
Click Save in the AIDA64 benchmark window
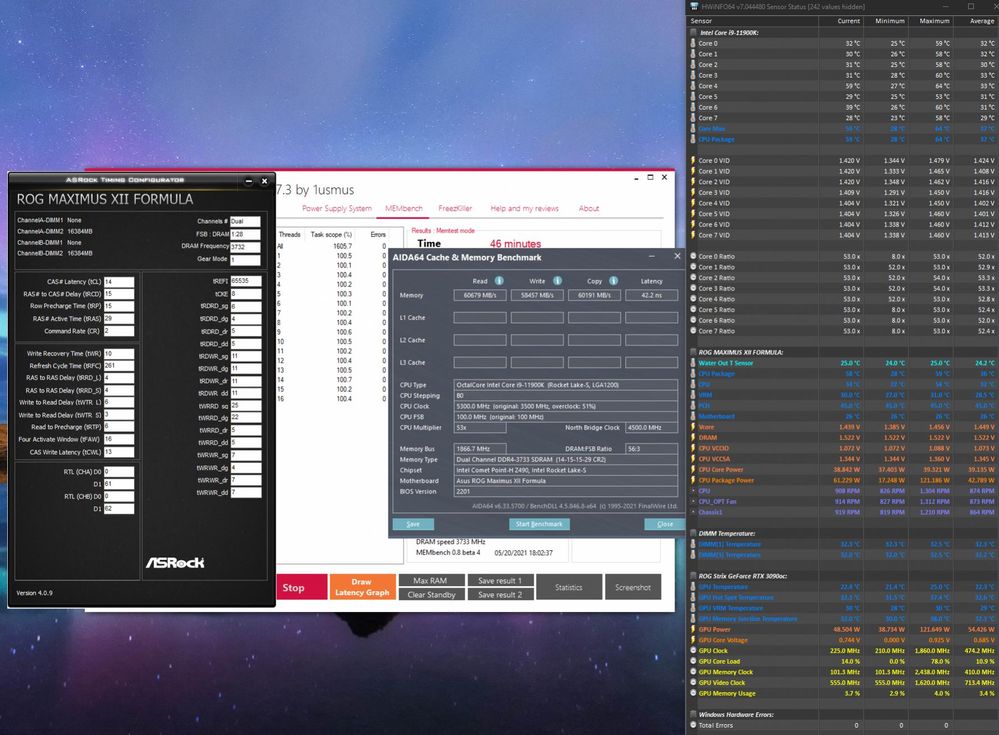point(413,524)
